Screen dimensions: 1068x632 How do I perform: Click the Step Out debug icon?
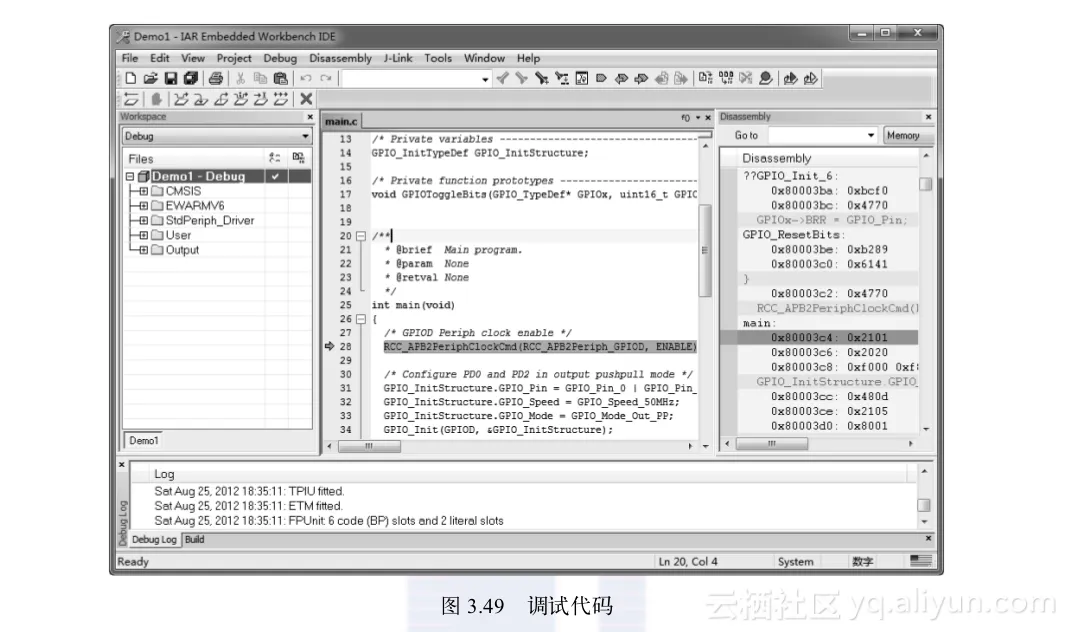[x=221, y=99]
